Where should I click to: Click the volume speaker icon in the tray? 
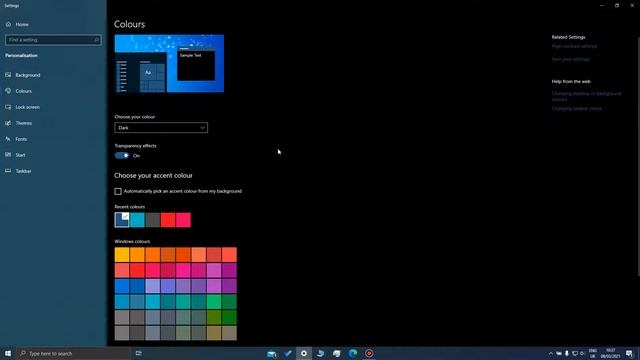582,353
